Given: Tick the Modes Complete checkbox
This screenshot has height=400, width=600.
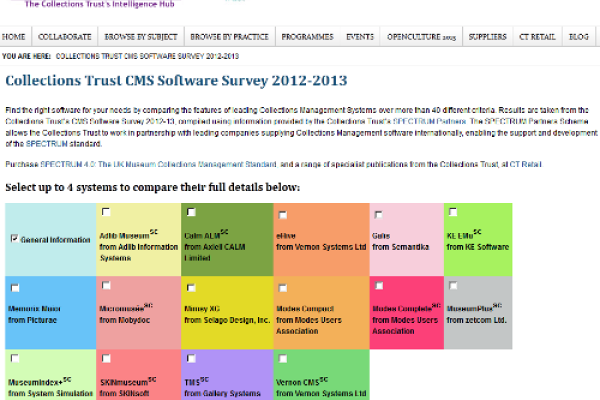Looking at the screenshot, I should (x=379, y=285).
